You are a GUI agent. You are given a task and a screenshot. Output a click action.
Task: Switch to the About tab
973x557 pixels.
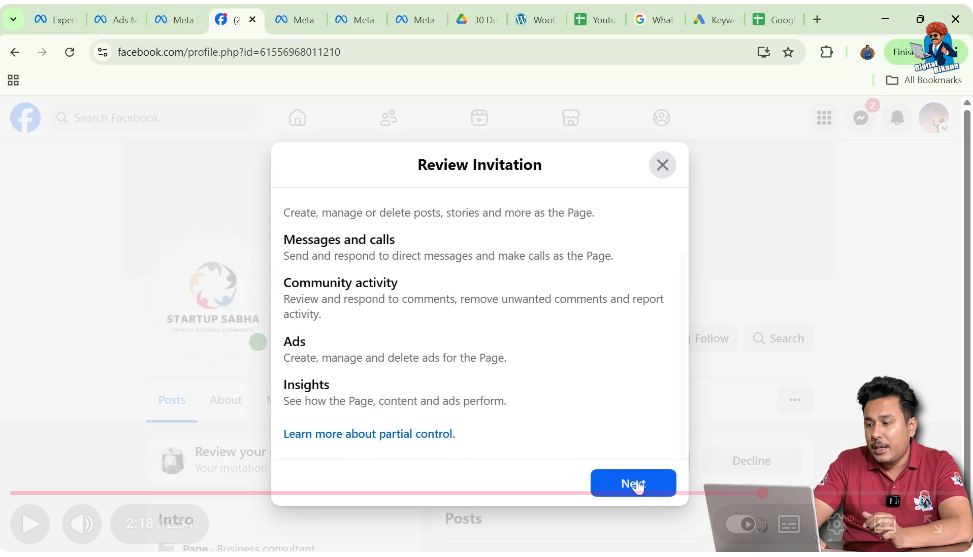pyautogui.click(x=225, y=400)
